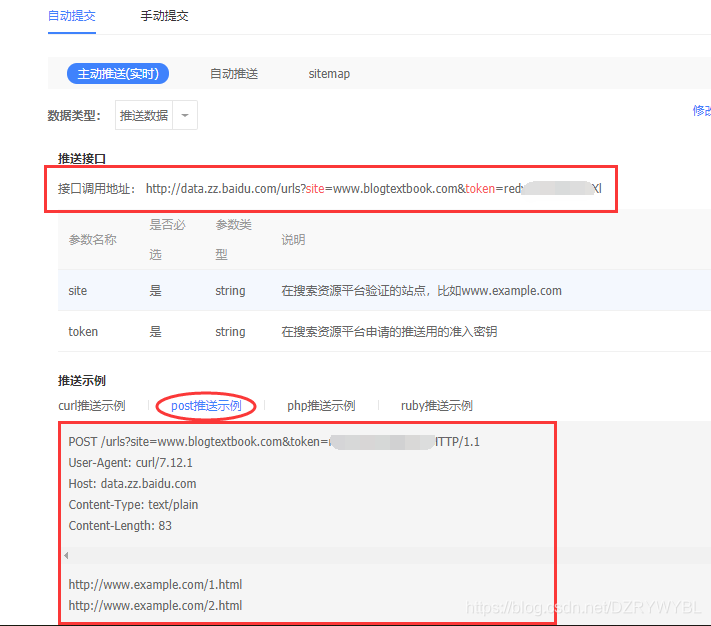Open the sitemap submission option

point(329,73)
